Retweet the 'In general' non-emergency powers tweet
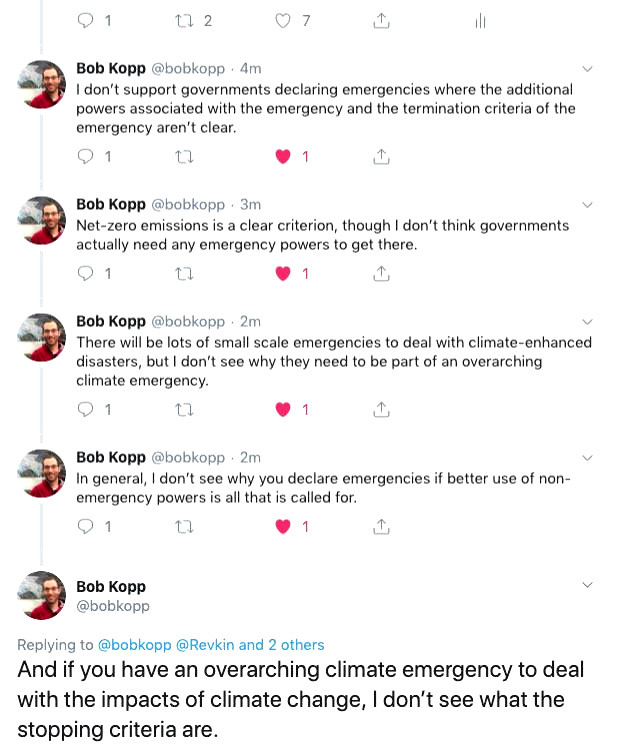 pyautogui.click(x=183, y=526)
